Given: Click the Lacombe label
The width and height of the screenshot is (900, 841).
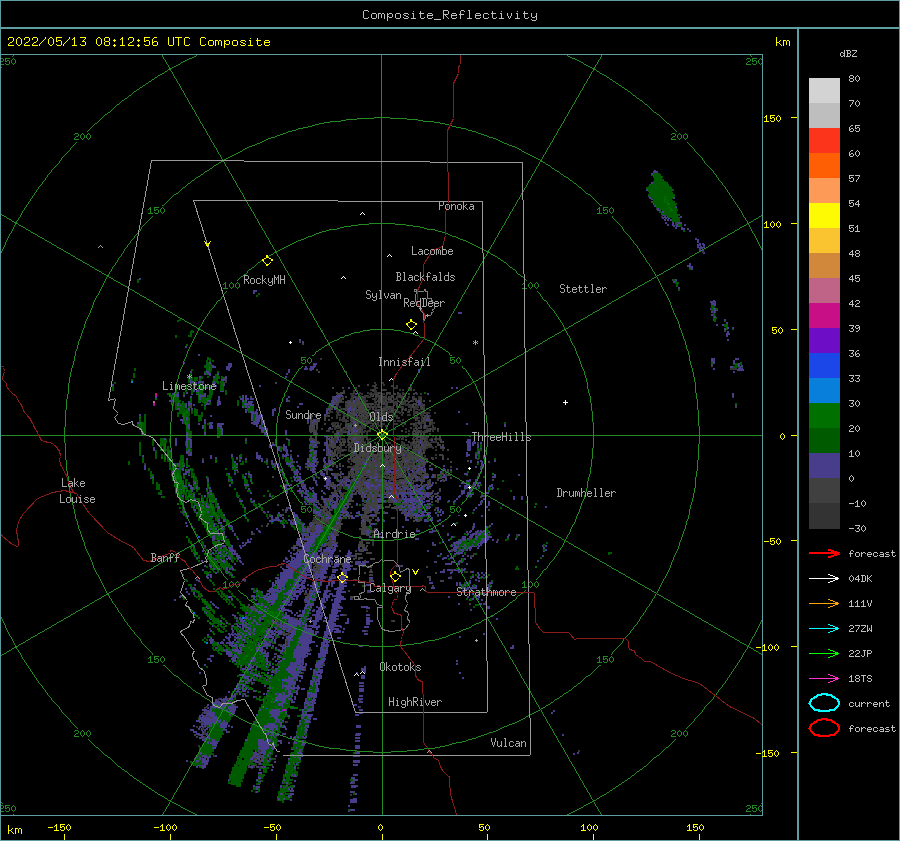Looking at the screenshot, I should (432, 251).
